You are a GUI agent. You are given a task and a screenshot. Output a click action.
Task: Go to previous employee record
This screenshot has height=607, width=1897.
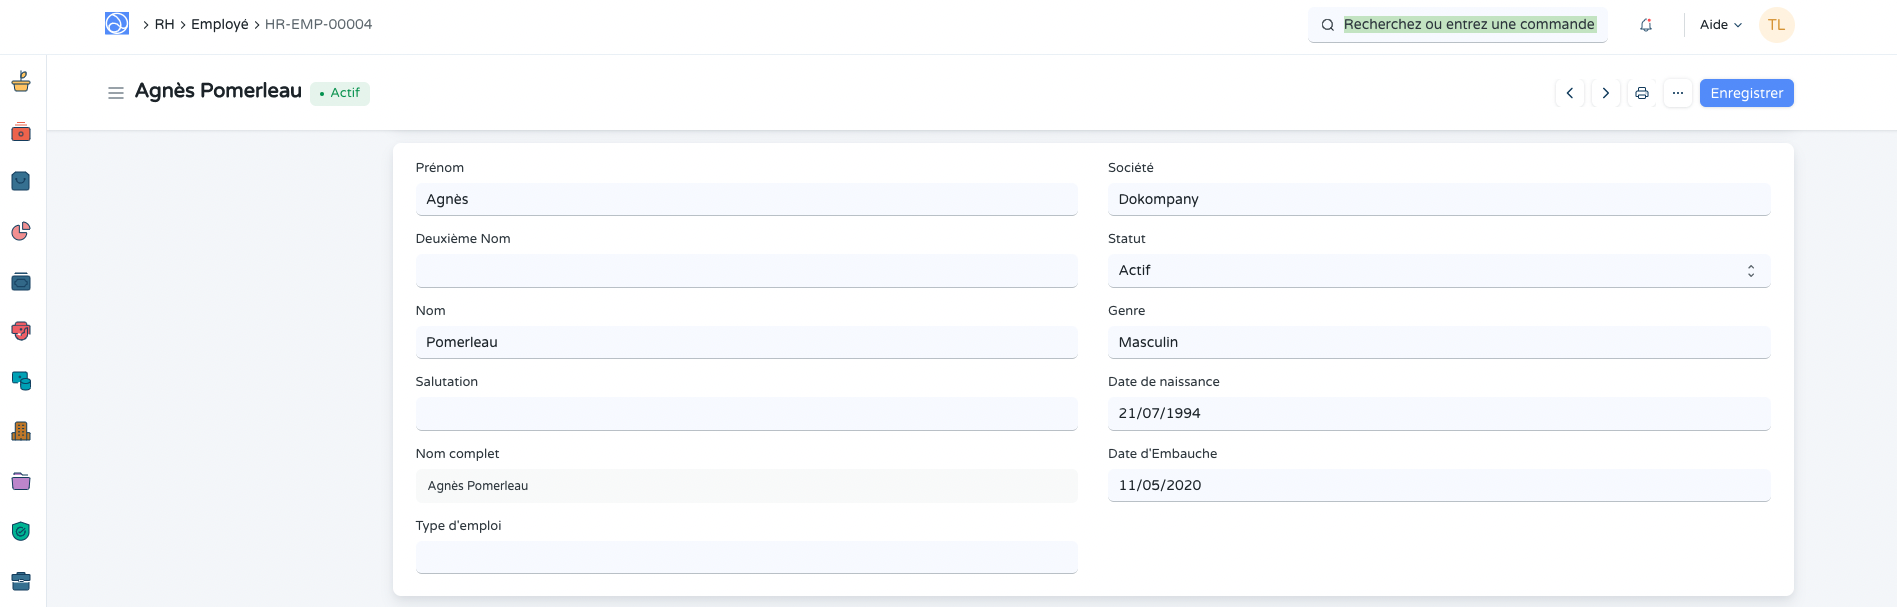[x=1569, y=93]
